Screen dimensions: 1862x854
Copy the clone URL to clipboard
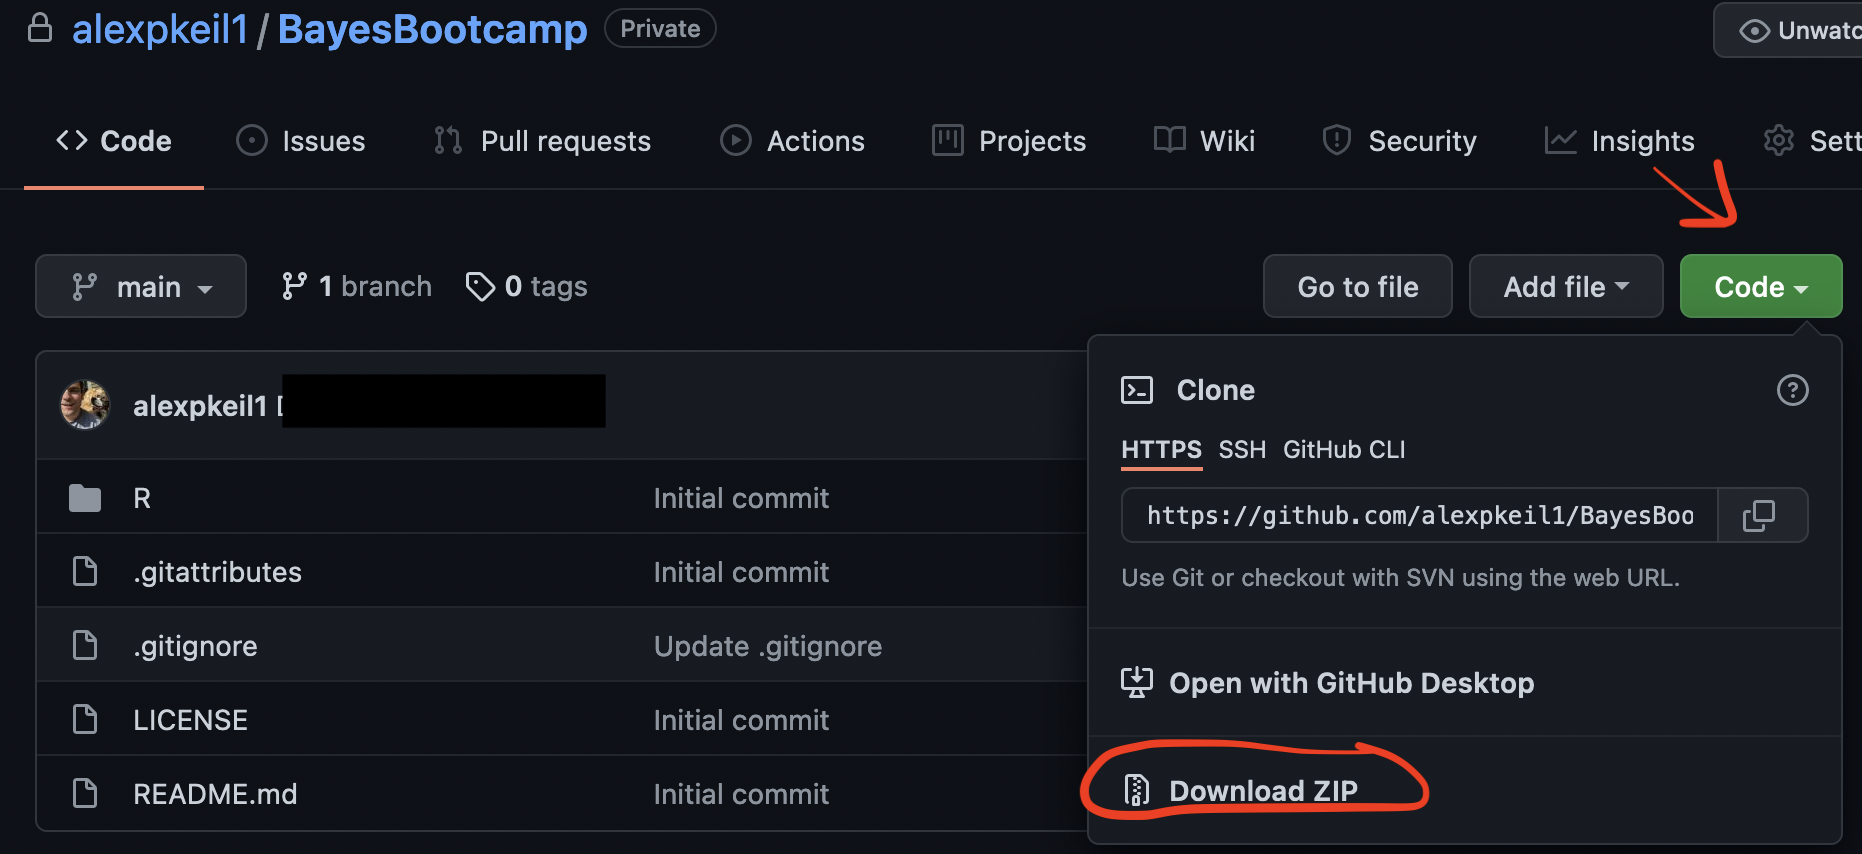click(1762, 515)
